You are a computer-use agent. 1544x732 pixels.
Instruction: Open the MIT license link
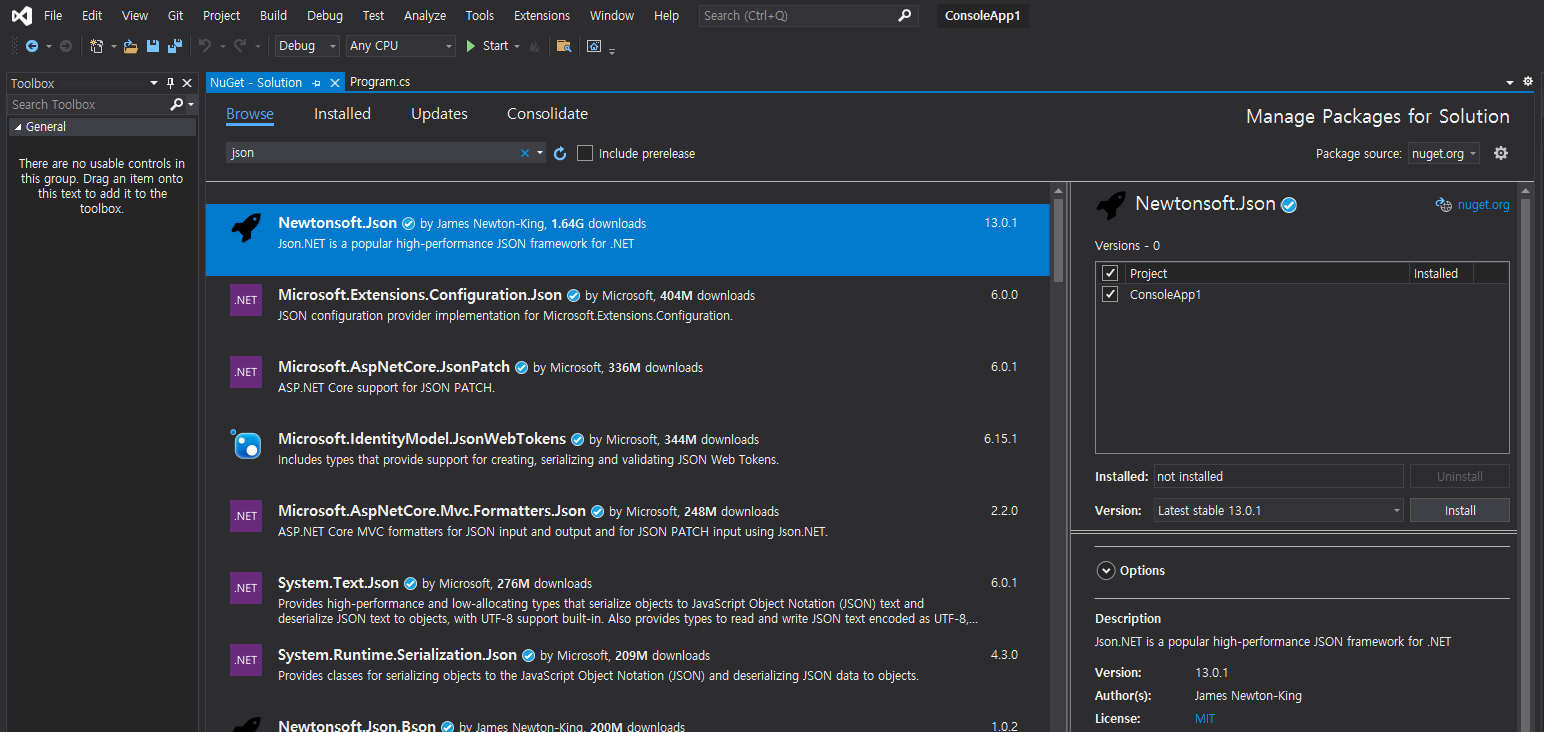point(1205,718)
